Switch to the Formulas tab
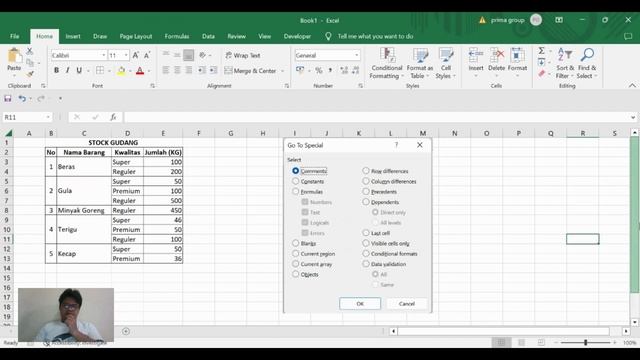Screen dimensions: 640x360 click(177, 36)
